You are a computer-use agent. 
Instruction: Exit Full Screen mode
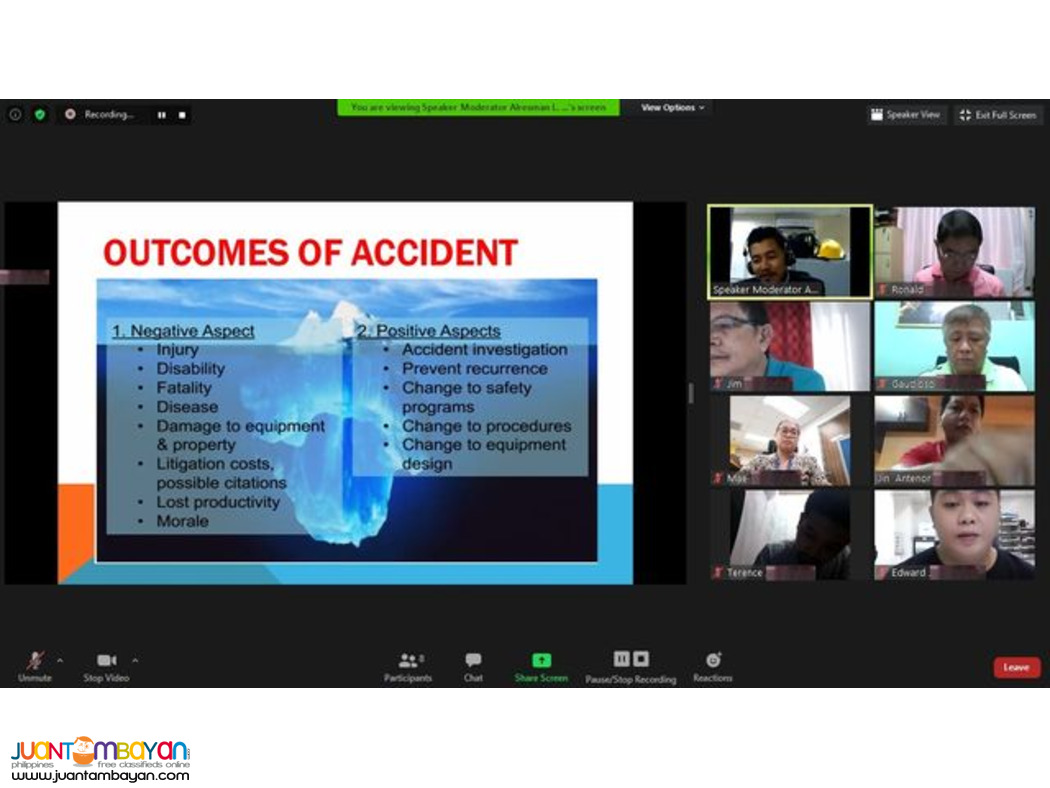click(x=998, y=115)
